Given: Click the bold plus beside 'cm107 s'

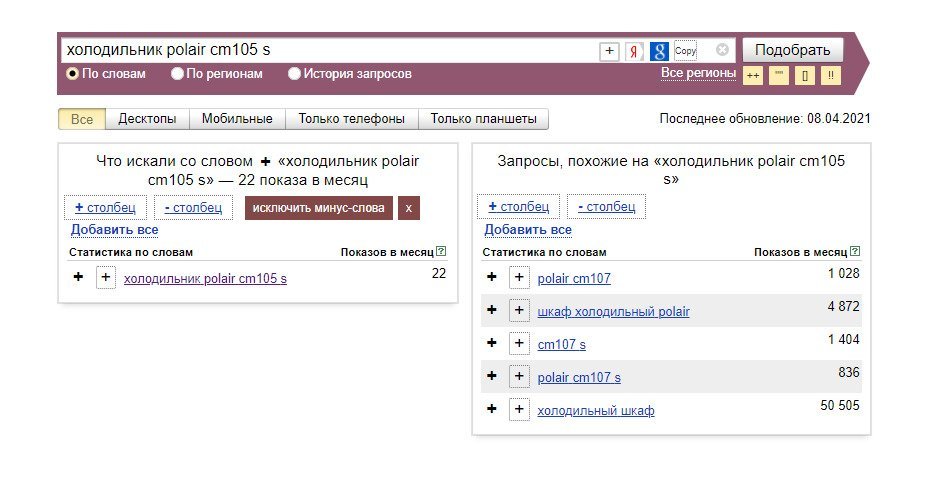Looking at the screenshot, I should [x=492, y=343].
